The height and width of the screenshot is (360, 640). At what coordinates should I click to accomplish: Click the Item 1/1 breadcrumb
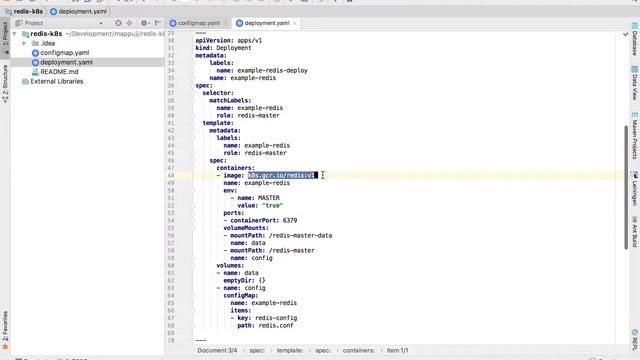pyautogui.click(x=397, y=351)
